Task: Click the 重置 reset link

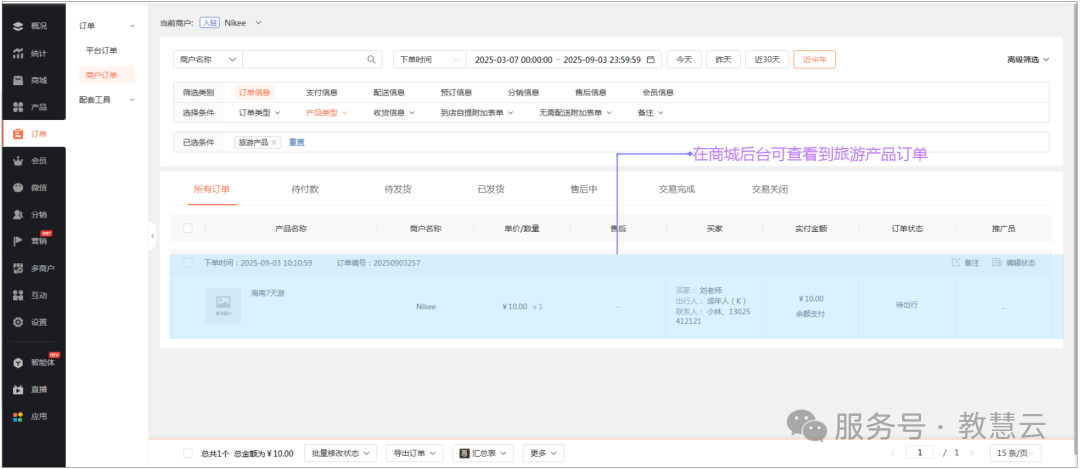Action: (x=297, y=143)
